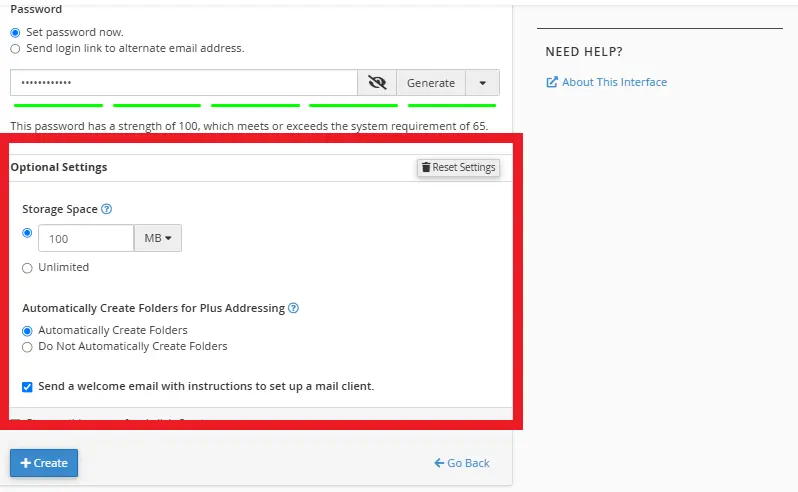Click the Plus Addressing help icon
Screen dimensions: 798x492
pos(293,308)
